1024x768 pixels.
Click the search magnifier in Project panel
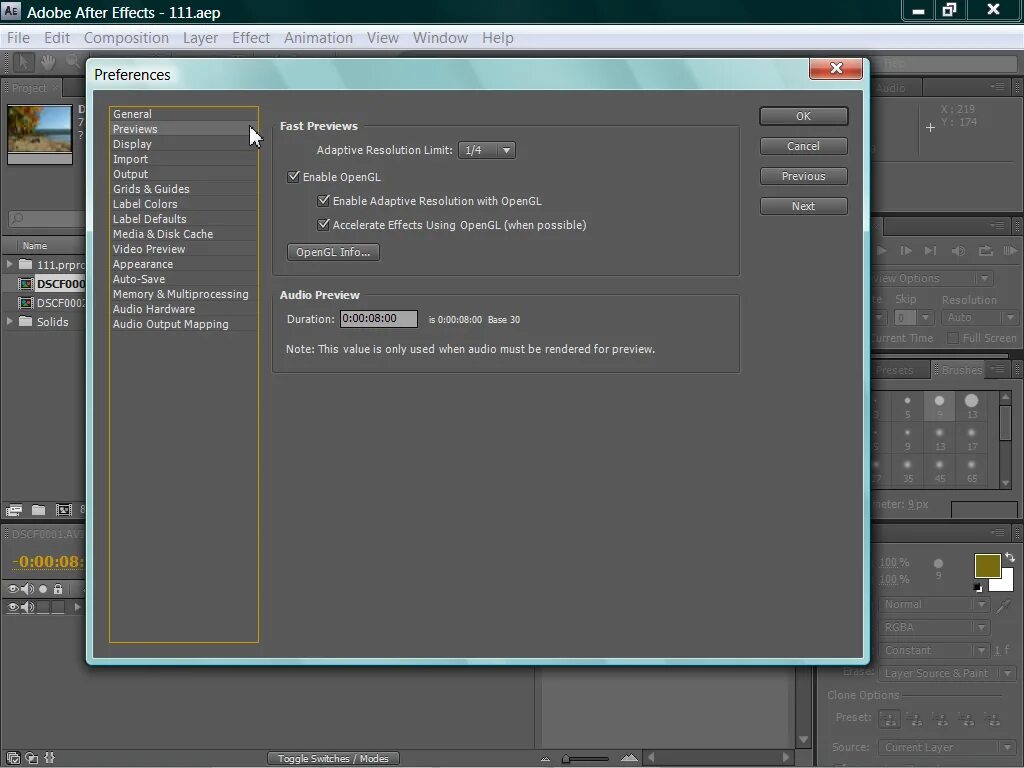[x=18, y=218]
